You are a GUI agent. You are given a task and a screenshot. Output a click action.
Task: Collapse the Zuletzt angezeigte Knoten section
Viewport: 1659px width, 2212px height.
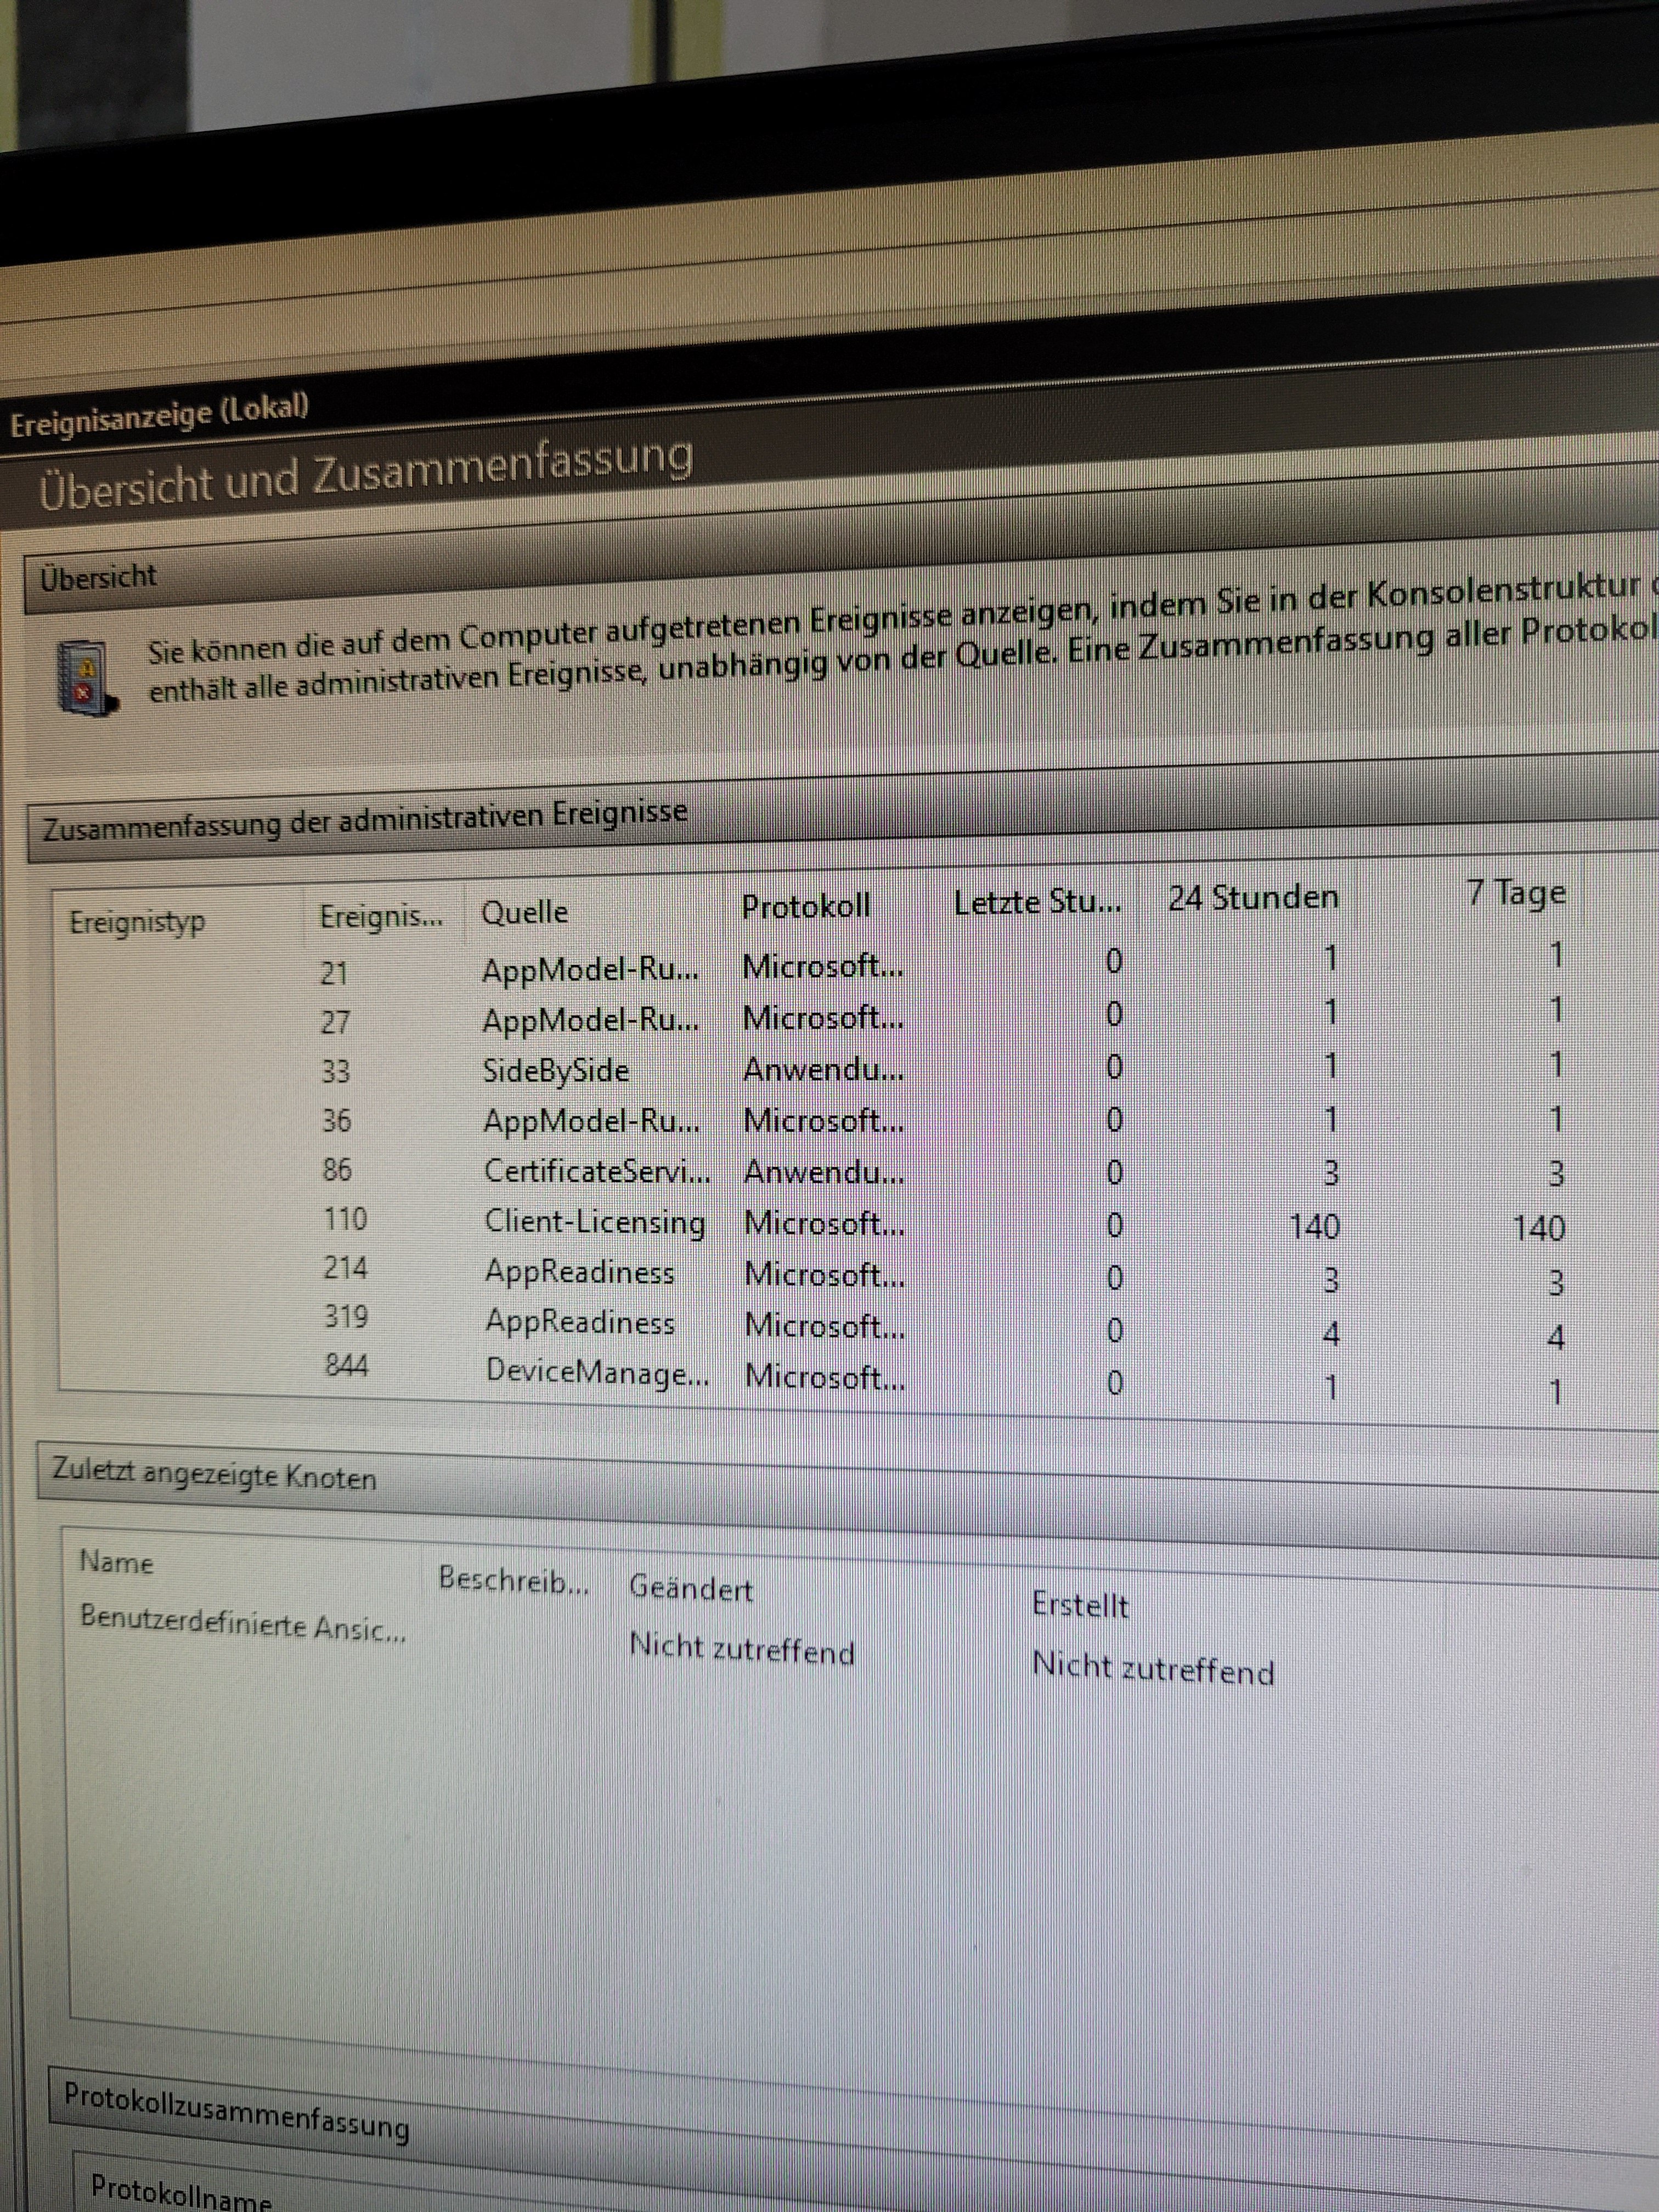click(214, 1475)
